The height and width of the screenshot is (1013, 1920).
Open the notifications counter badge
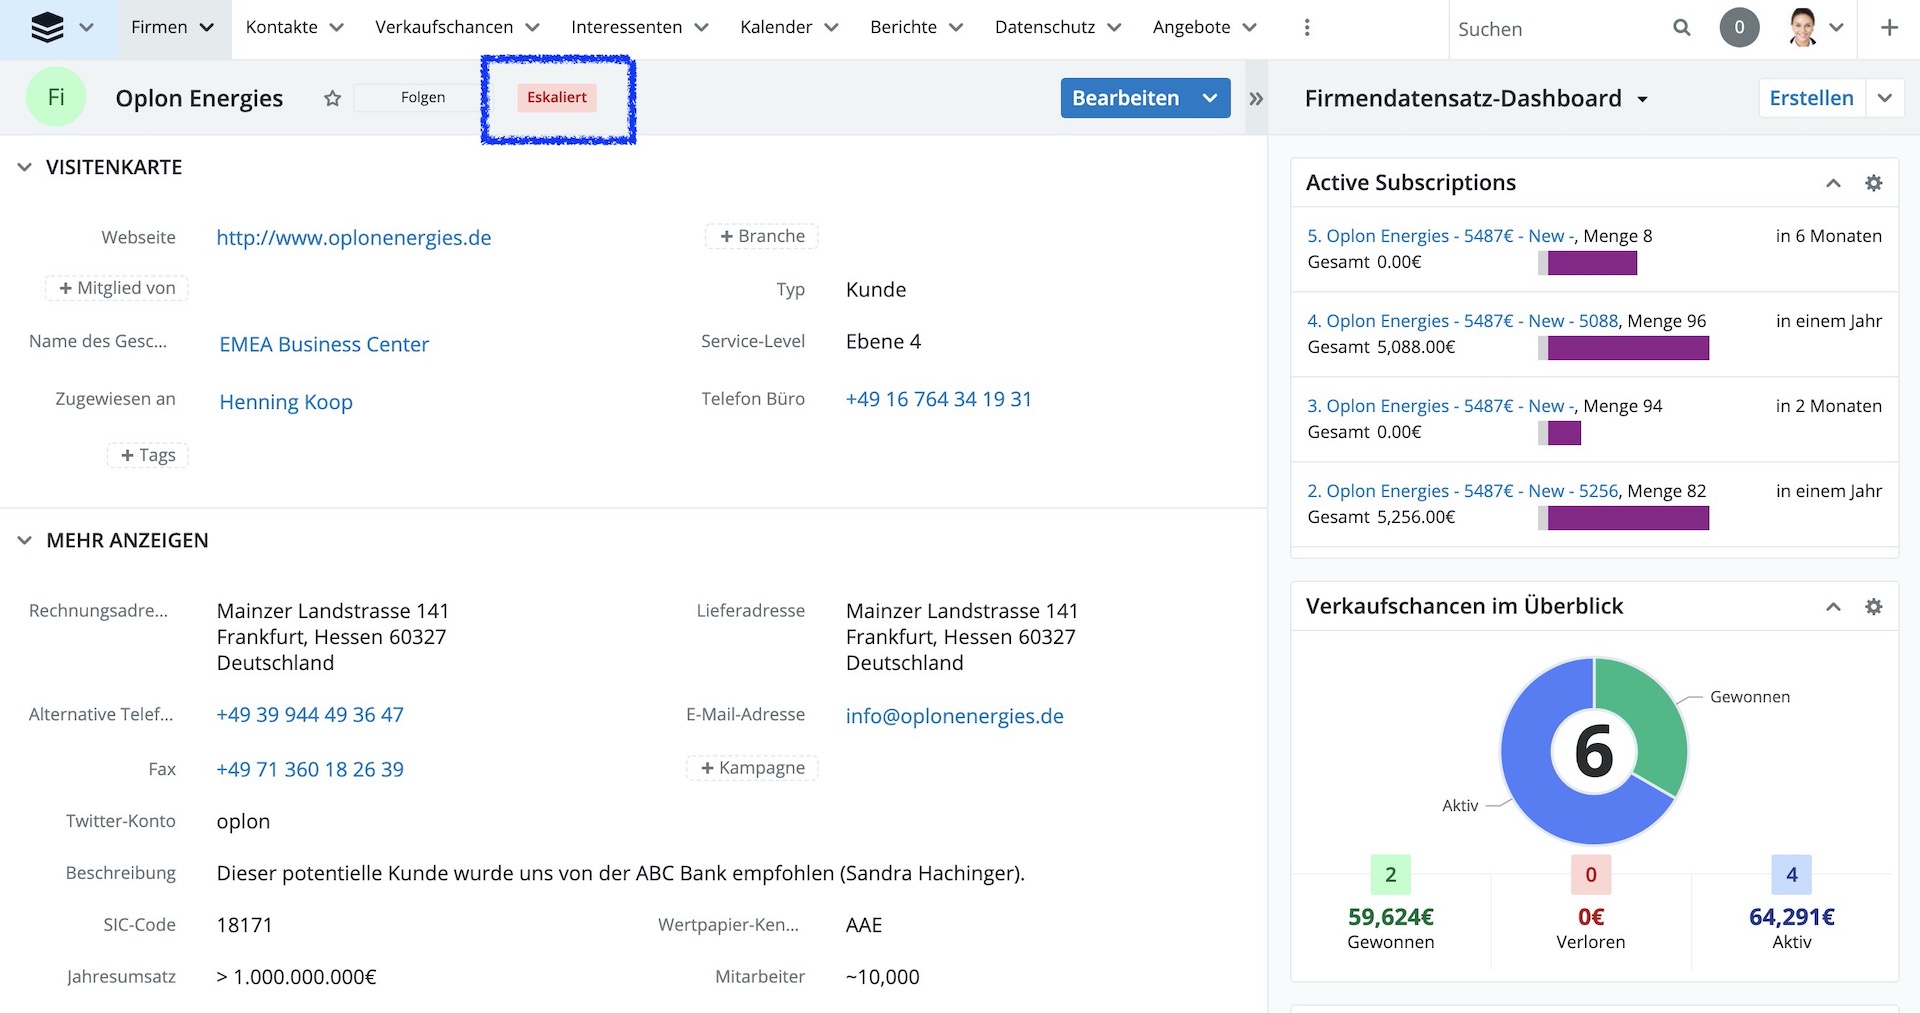click(1739, 28)
